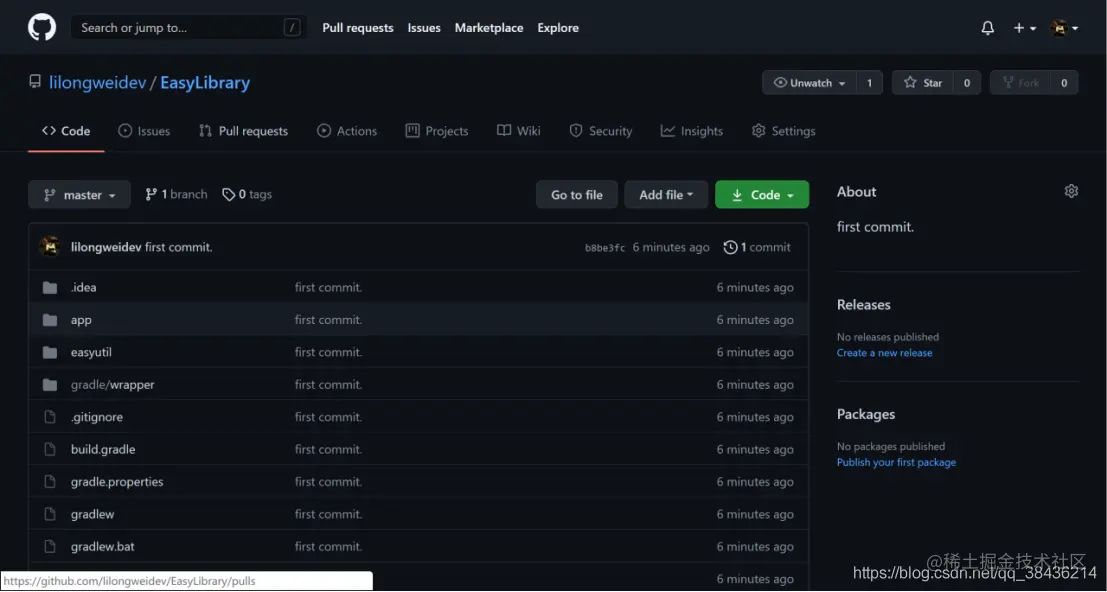
Task: Click the easyutil folder icon
Action: pos(49,352)
